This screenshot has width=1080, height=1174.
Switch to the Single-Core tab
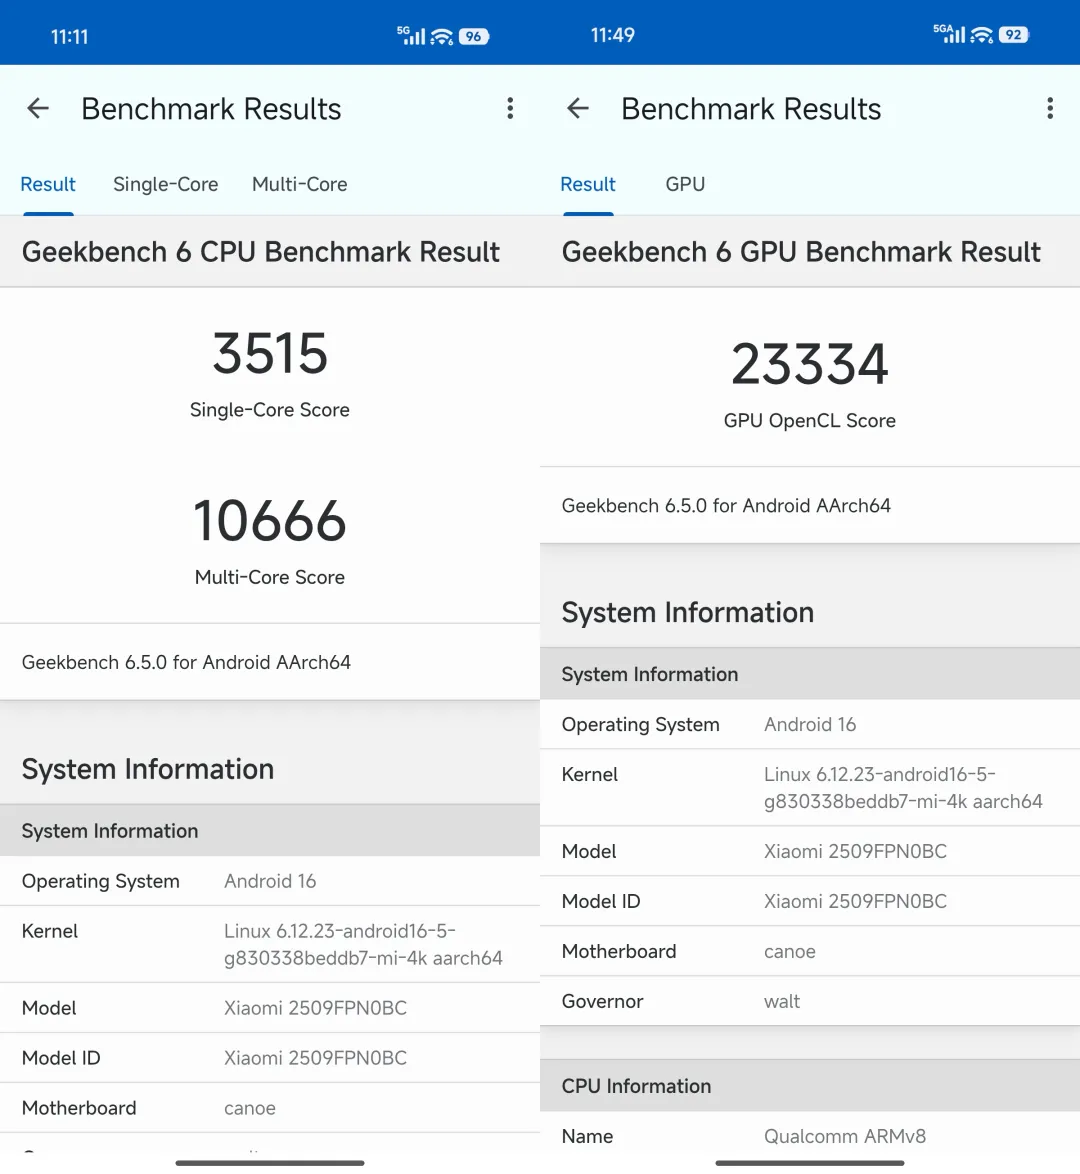[165, 184]
